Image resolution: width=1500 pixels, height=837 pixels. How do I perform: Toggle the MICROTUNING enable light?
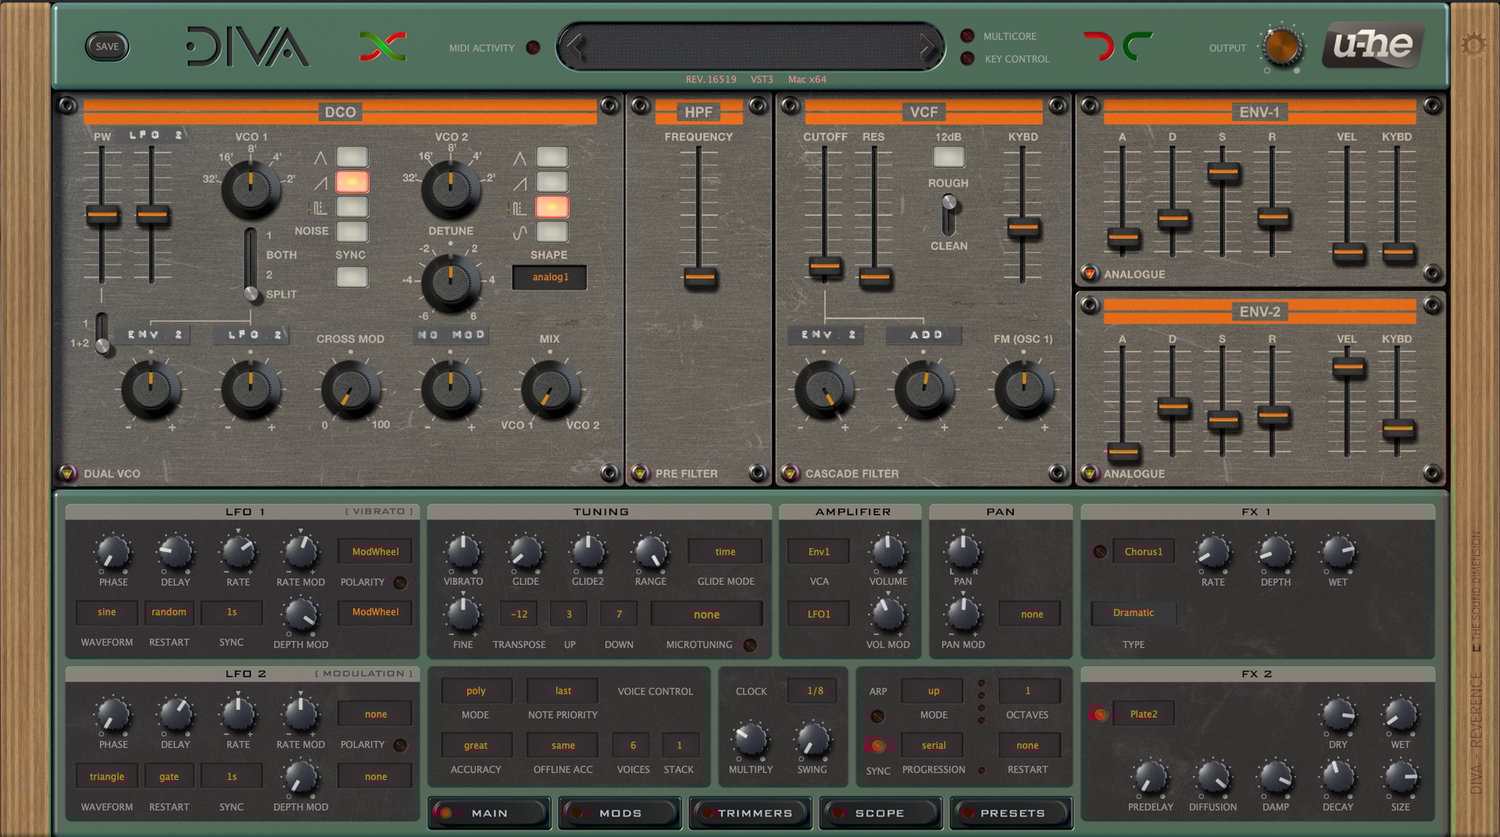tap(750, 645)
